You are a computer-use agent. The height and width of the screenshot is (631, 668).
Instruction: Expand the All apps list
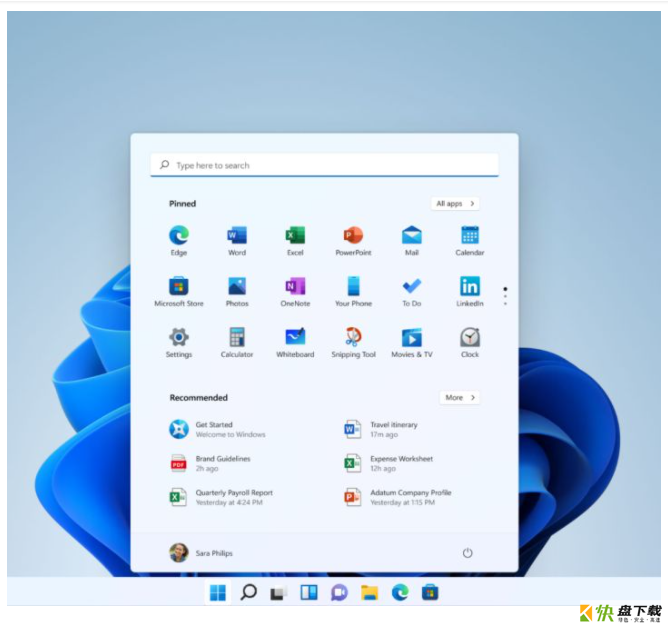point(455,204)
